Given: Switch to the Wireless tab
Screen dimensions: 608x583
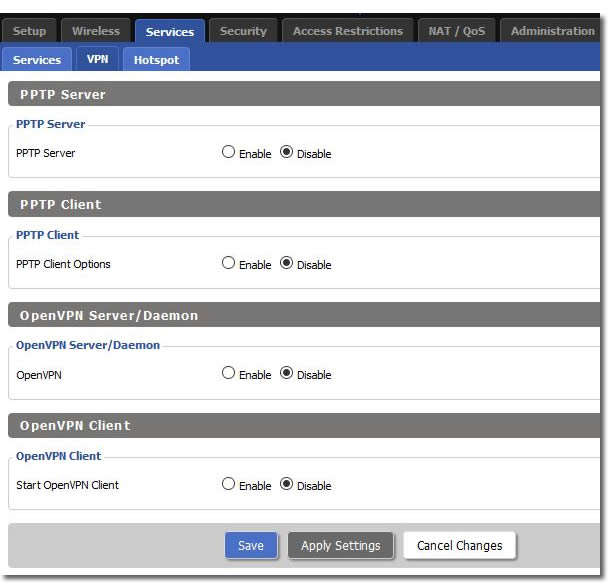Looking at the screenshot, I should pyautogui.click(x=96, y=31).
